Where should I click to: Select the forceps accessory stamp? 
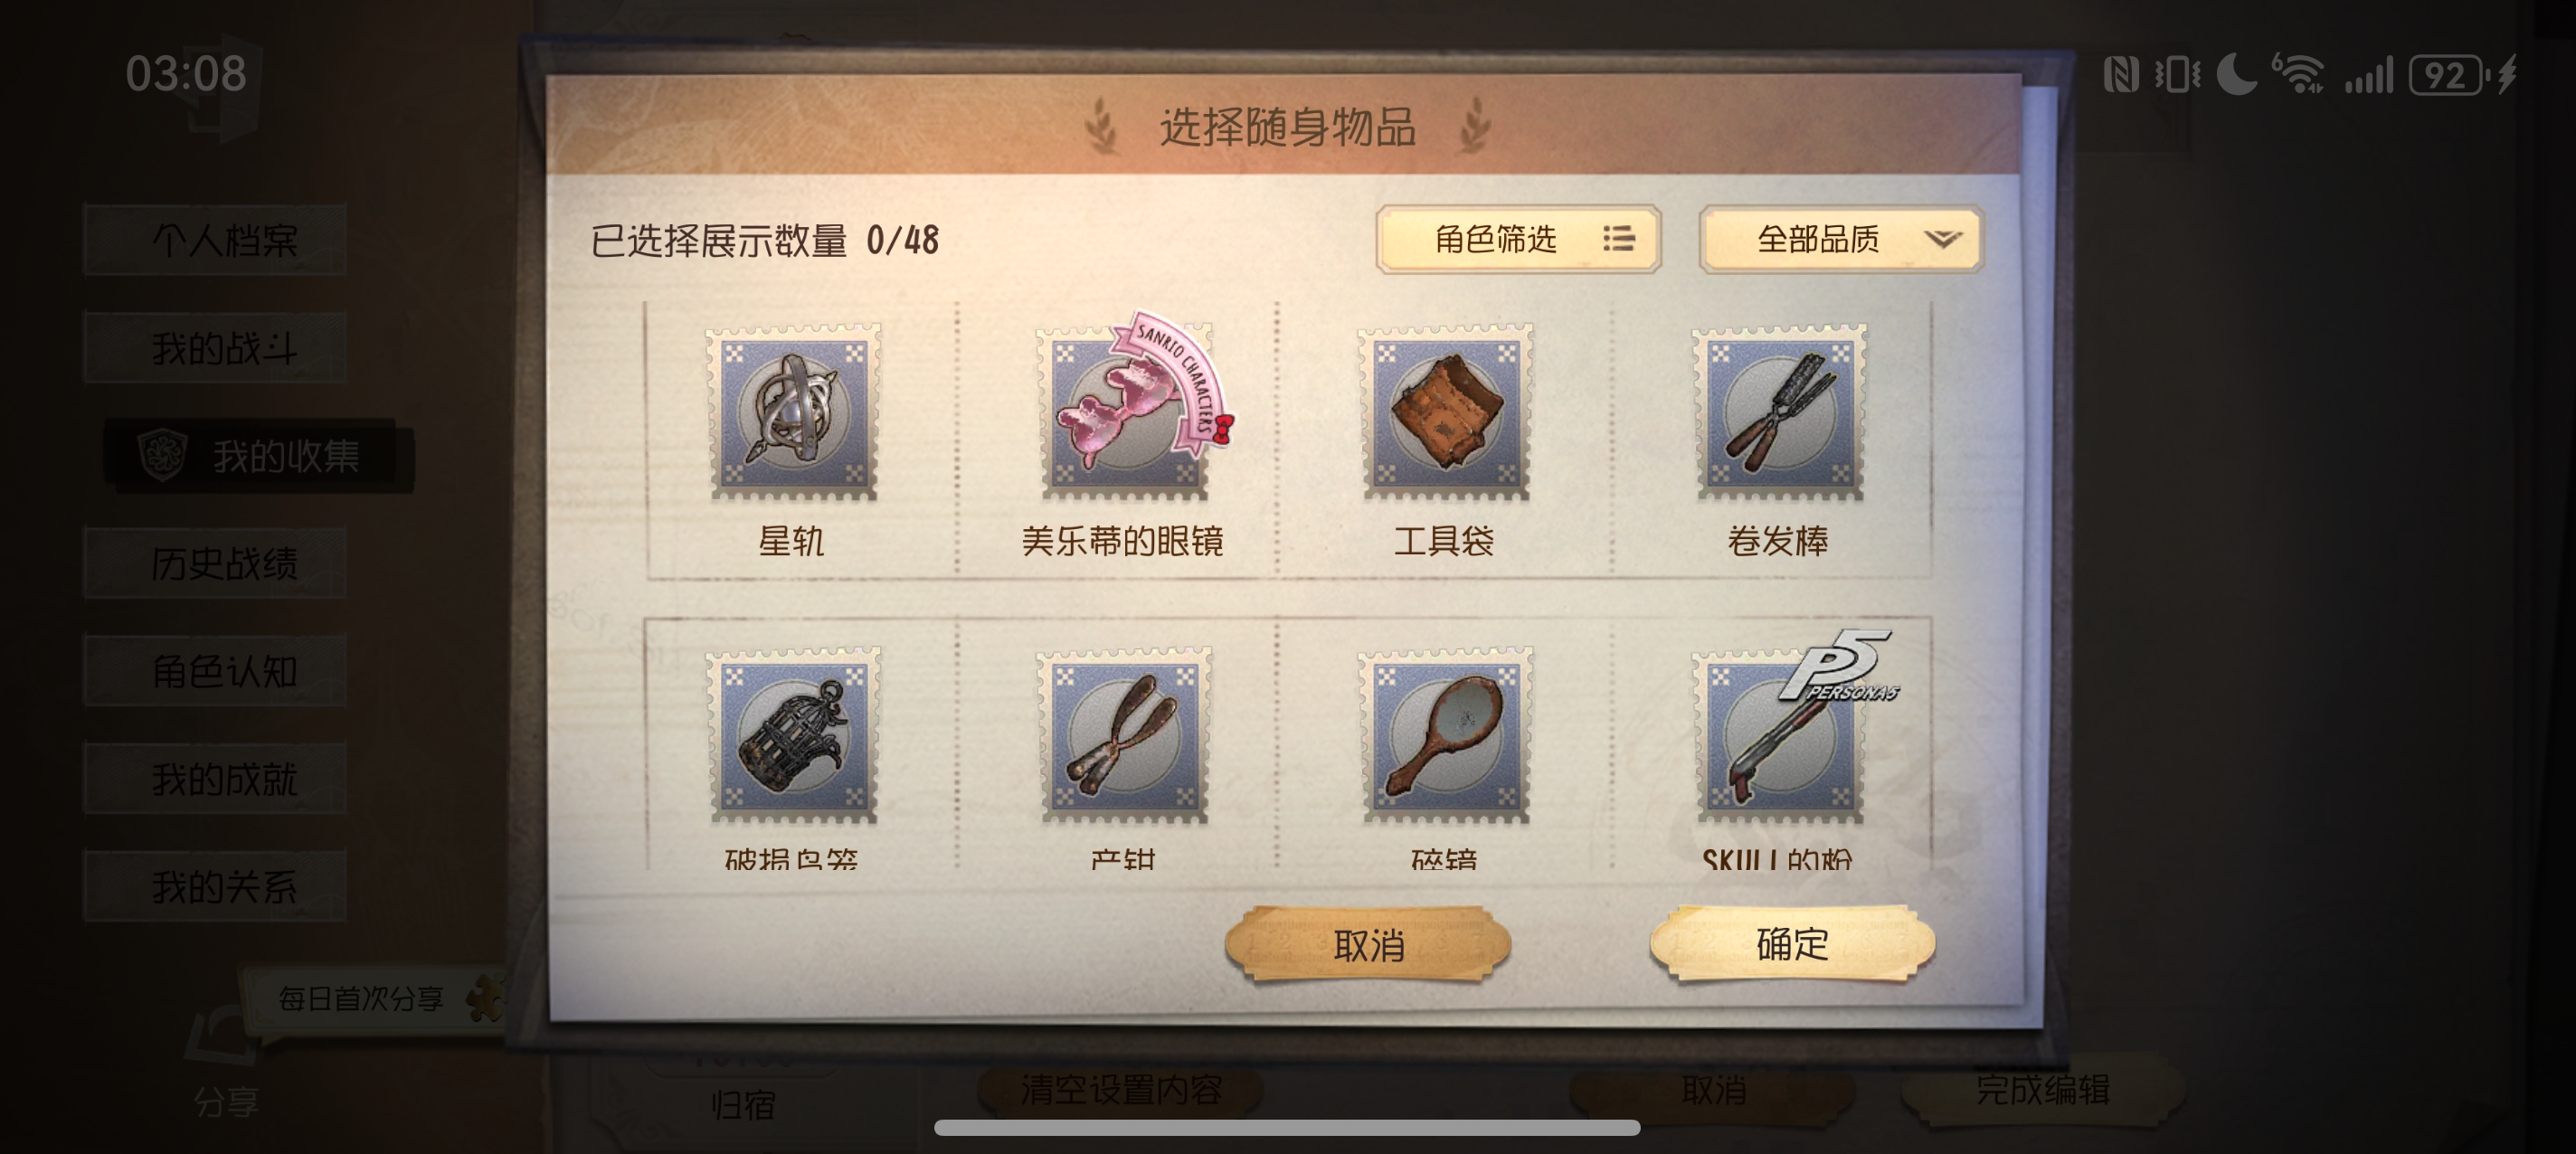pyautogui.click(x=1126, y=736)
